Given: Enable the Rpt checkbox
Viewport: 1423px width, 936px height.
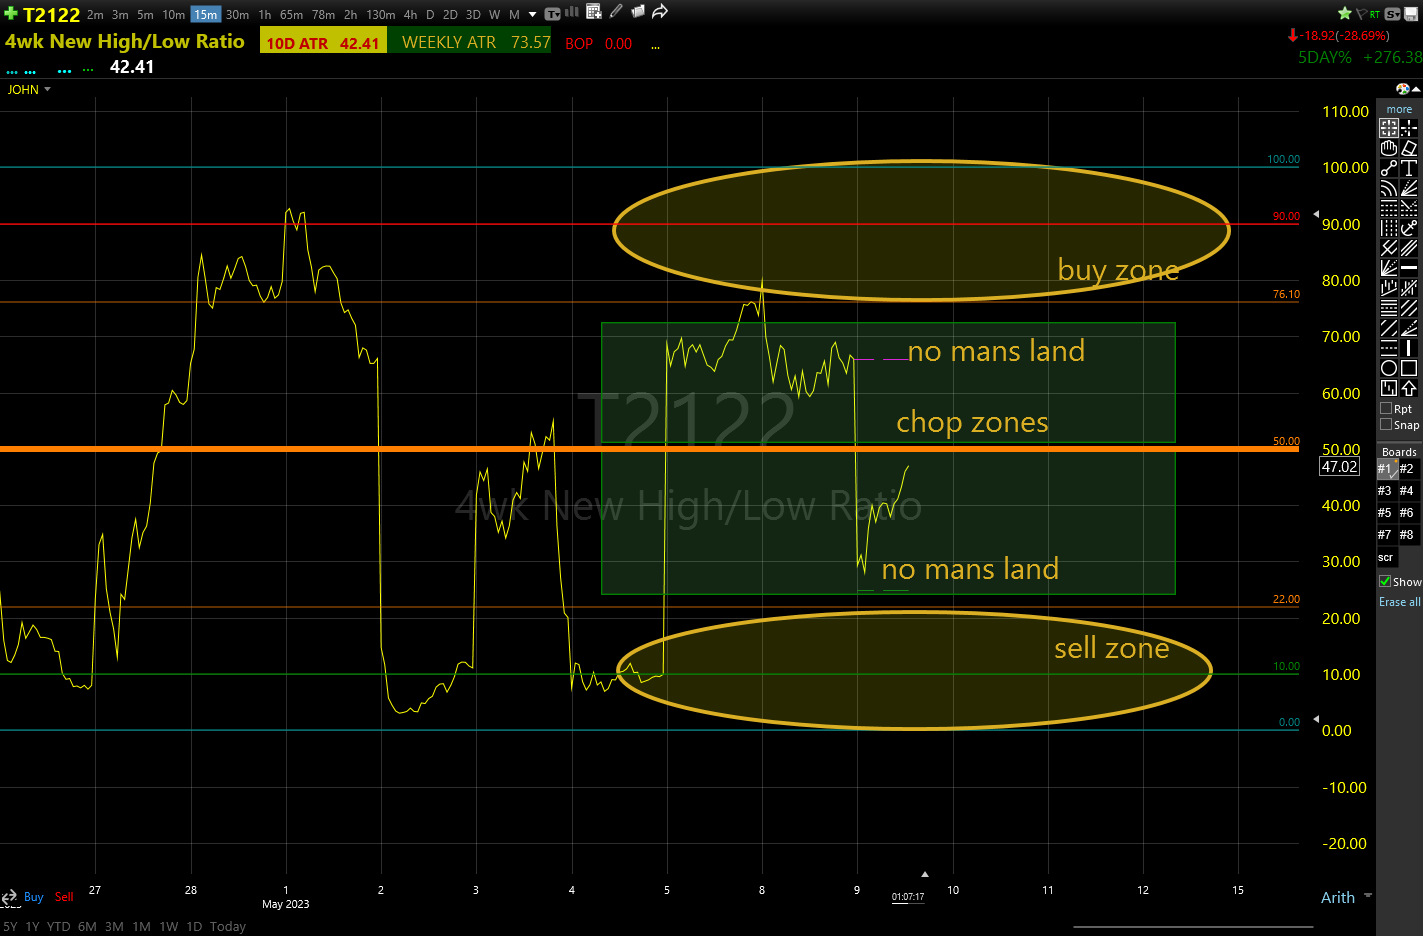Looking at the screenshot, I should click(x=1386, y=409).
